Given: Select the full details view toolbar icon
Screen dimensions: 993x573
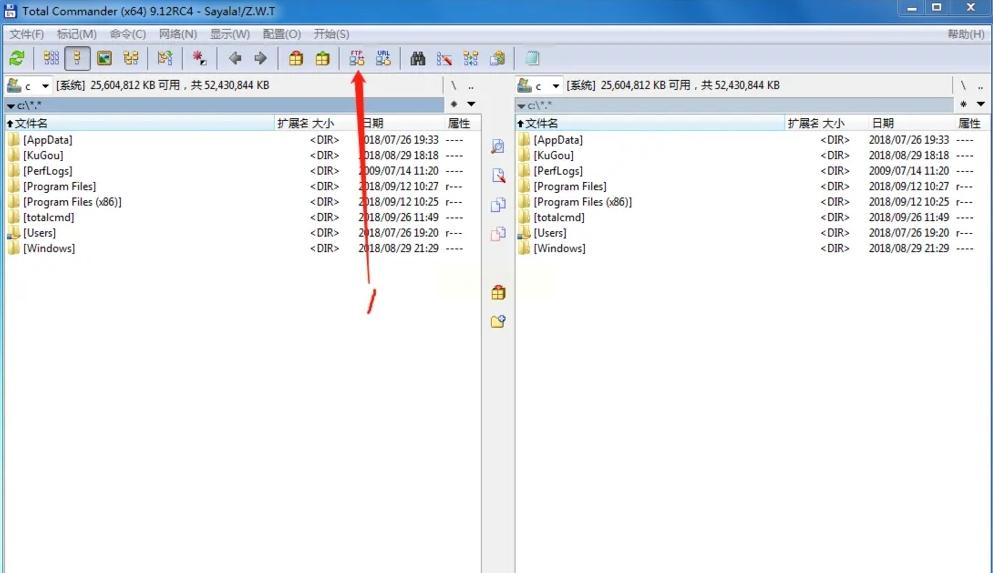Looking at the screenshot, I should click(x=77, y=58).
